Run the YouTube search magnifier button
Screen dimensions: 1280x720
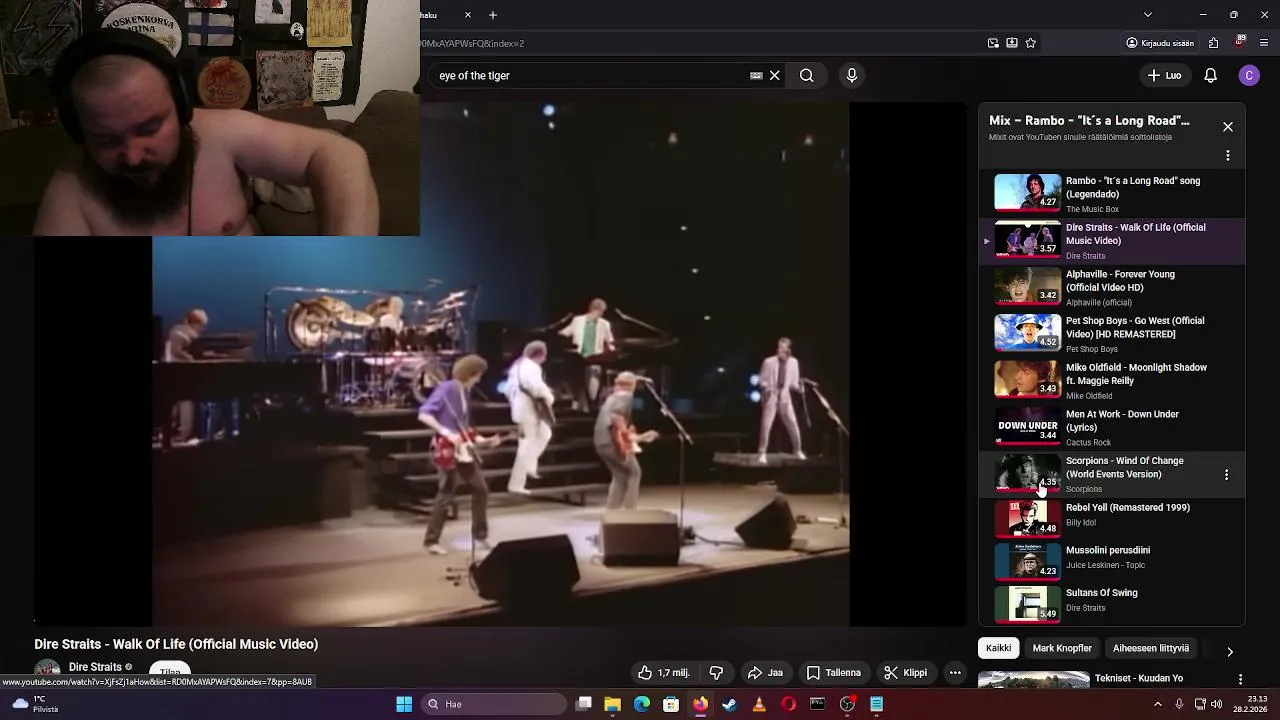pos(806,75)
